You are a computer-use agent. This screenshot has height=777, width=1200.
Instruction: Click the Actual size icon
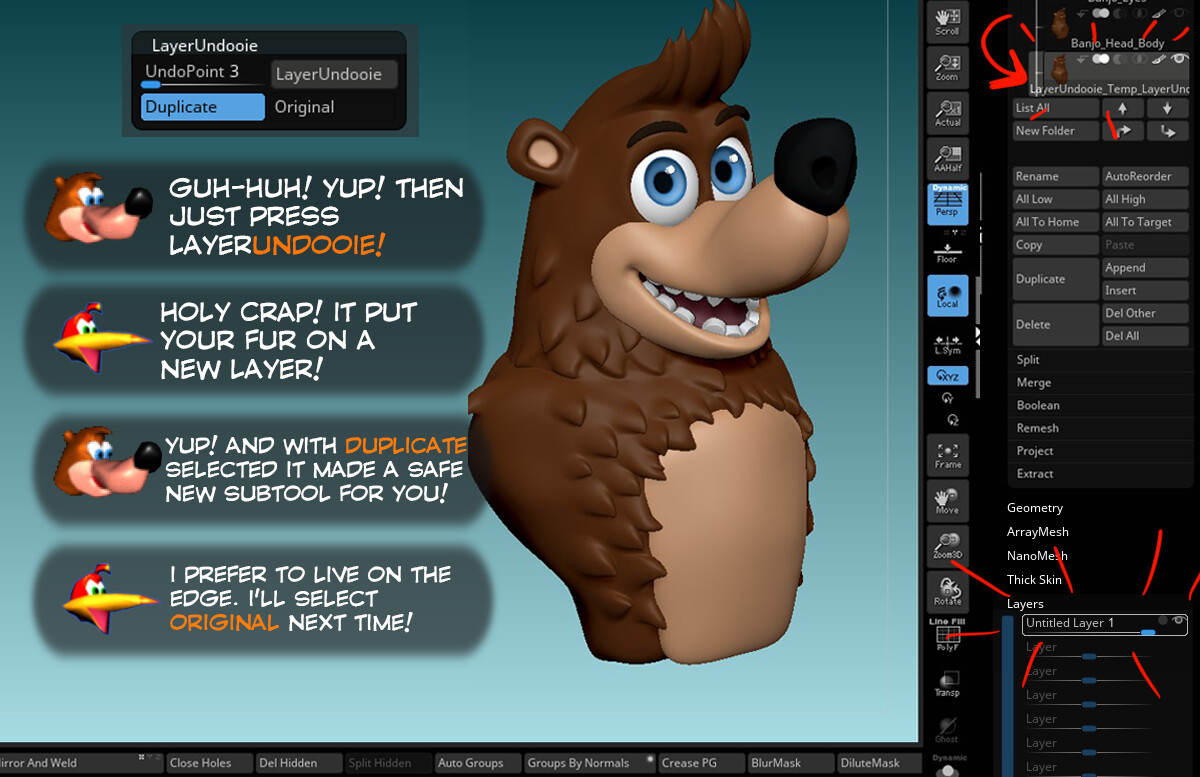[x=947, y=111]
